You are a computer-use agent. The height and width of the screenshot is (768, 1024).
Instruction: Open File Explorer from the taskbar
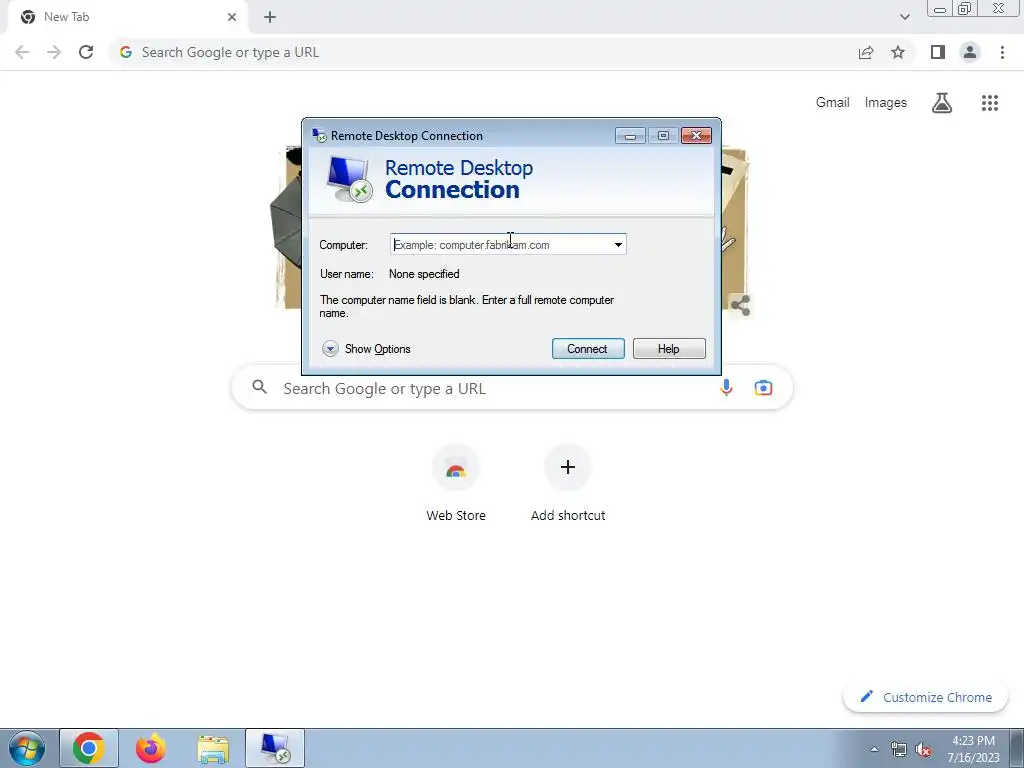point(213,748)
